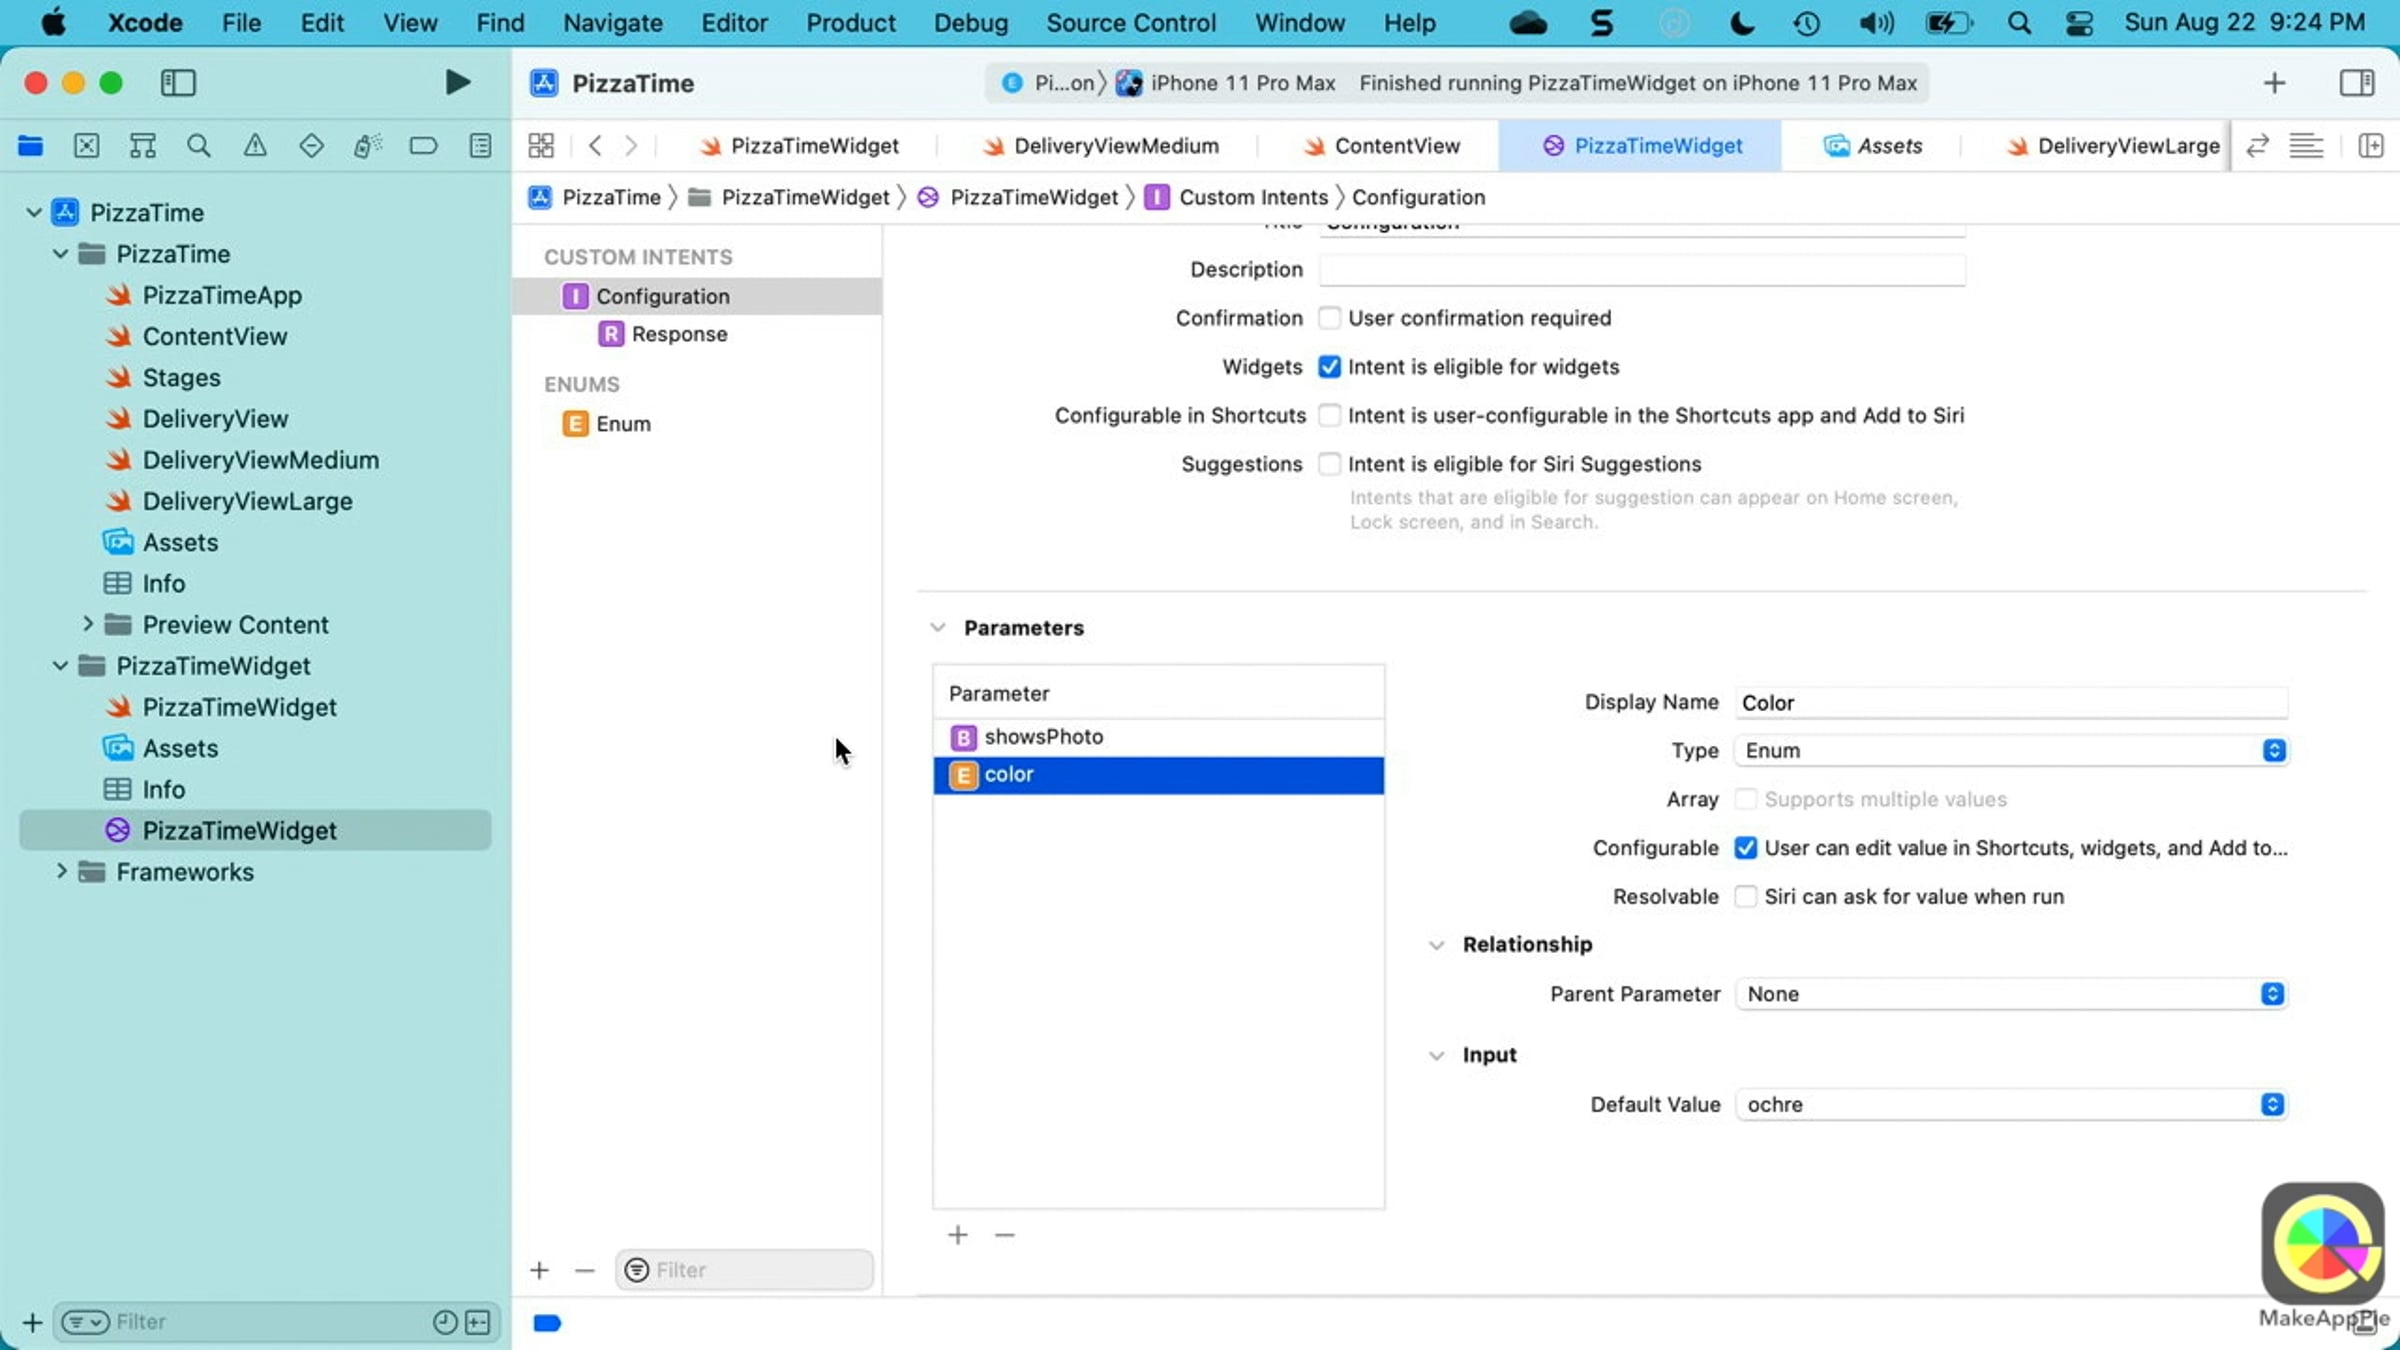Open the Product menu
Viewport: 2400px width, 1350px height.
point(851,22)
